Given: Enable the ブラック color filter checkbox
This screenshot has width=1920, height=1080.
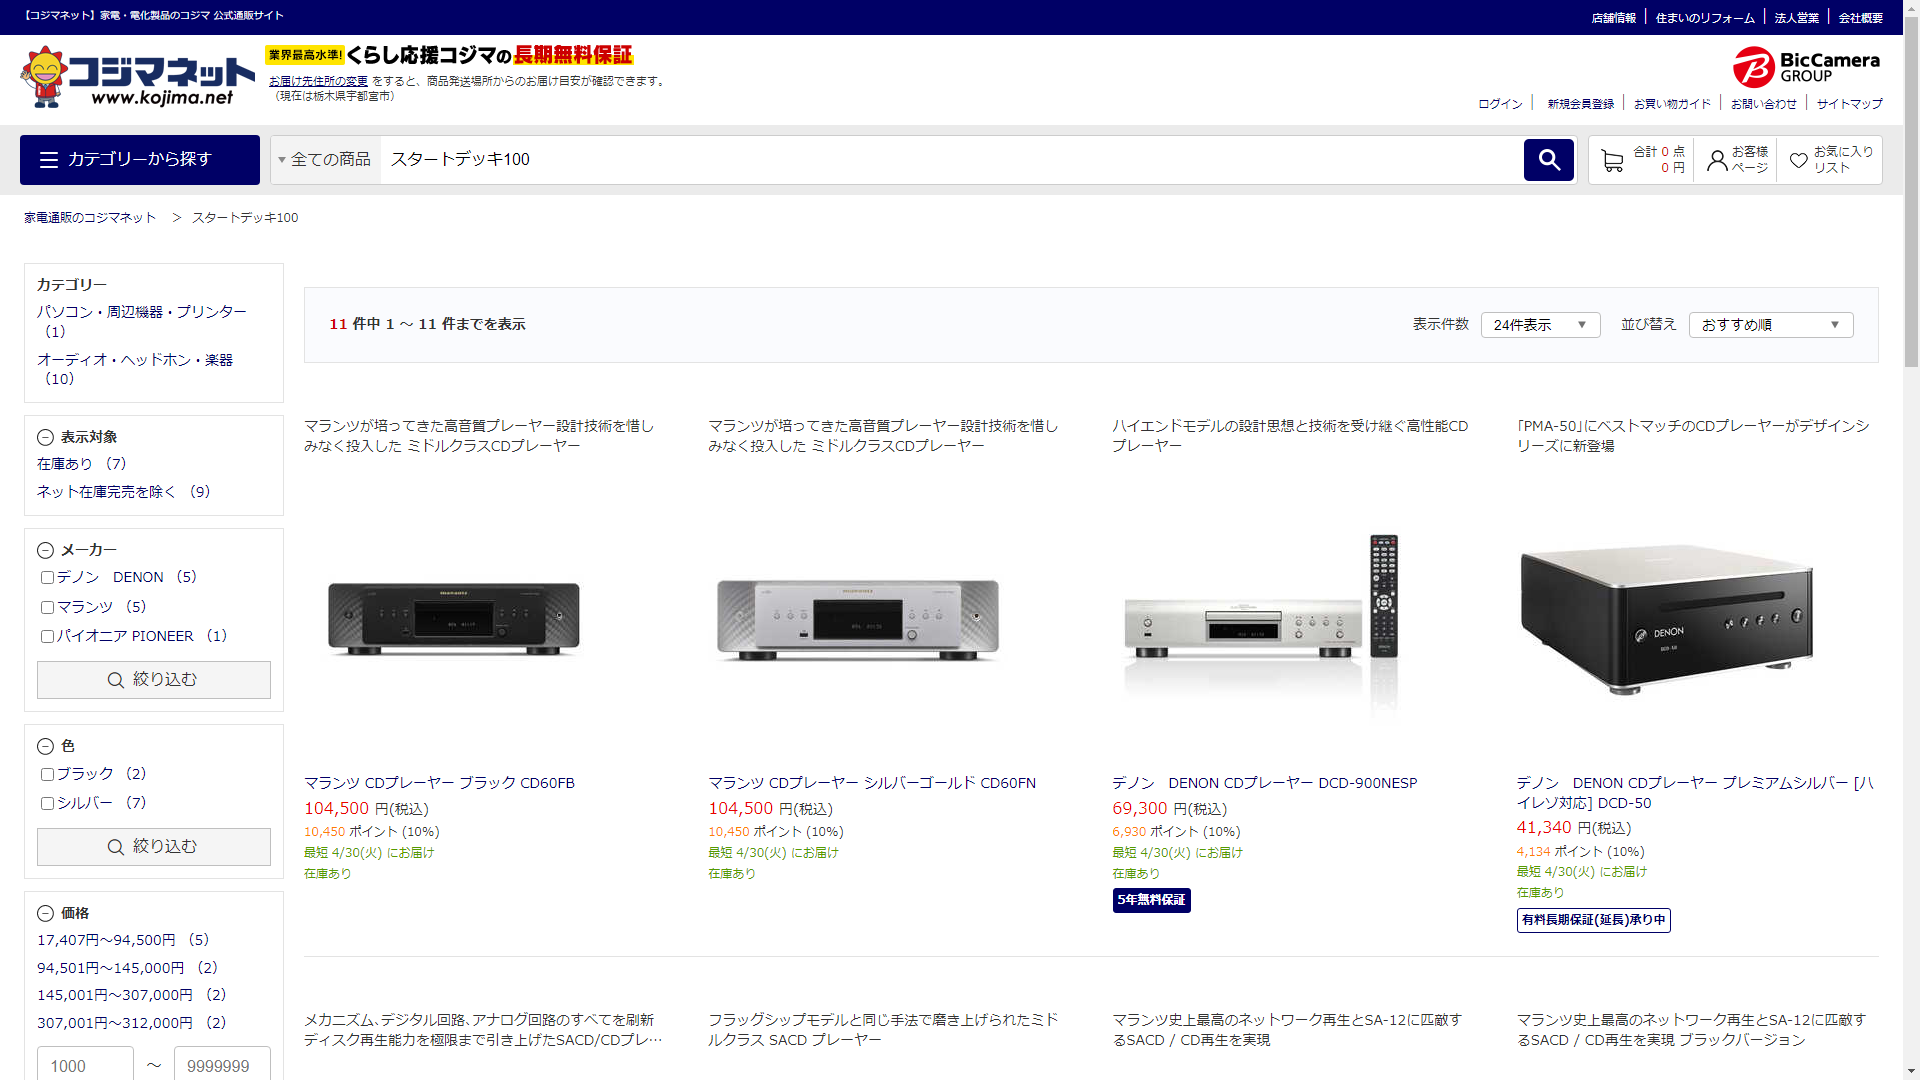Looking at the screenshot, I should 47,774.
